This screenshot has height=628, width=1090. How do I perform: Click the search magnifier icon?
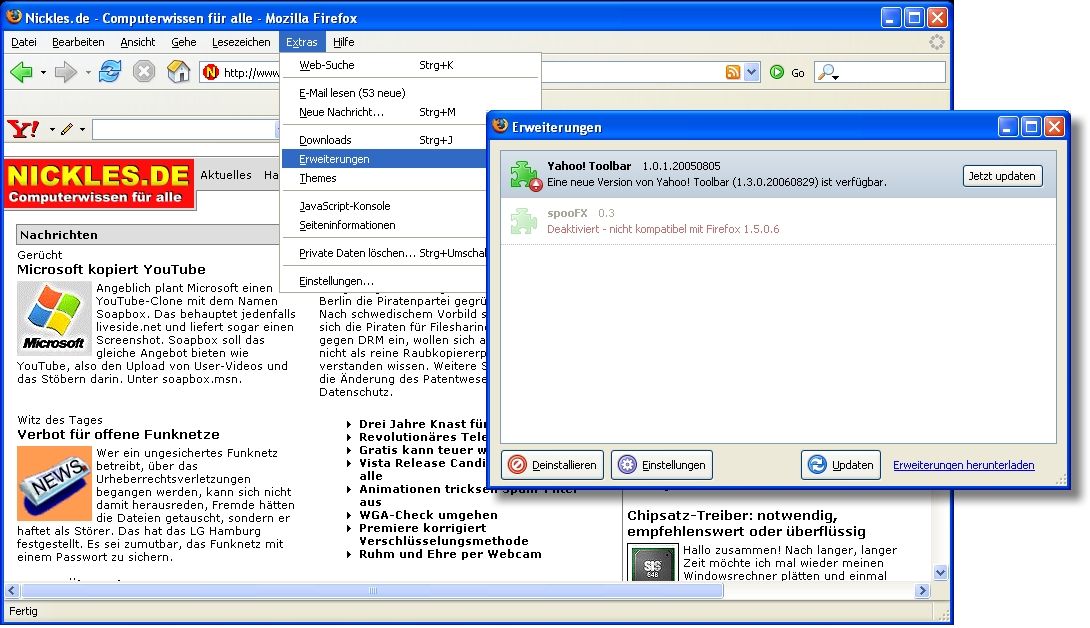coord(827,72)
